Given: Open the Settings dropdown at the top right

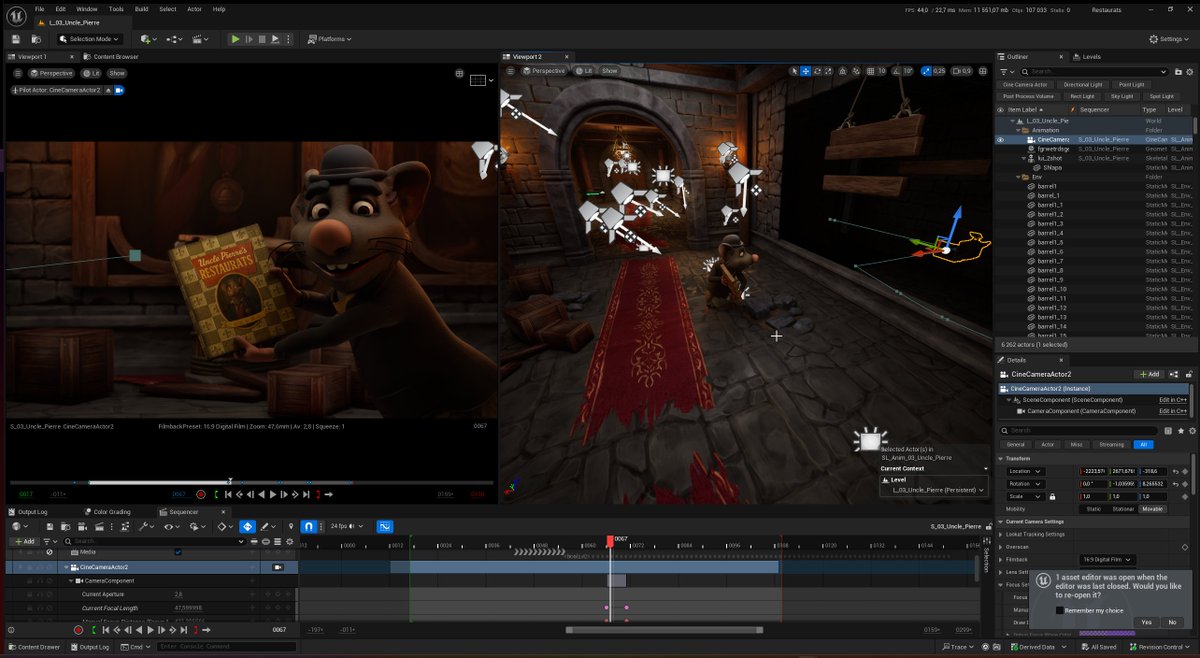Looking at the screenshot, I should [x=1169, y=39].
